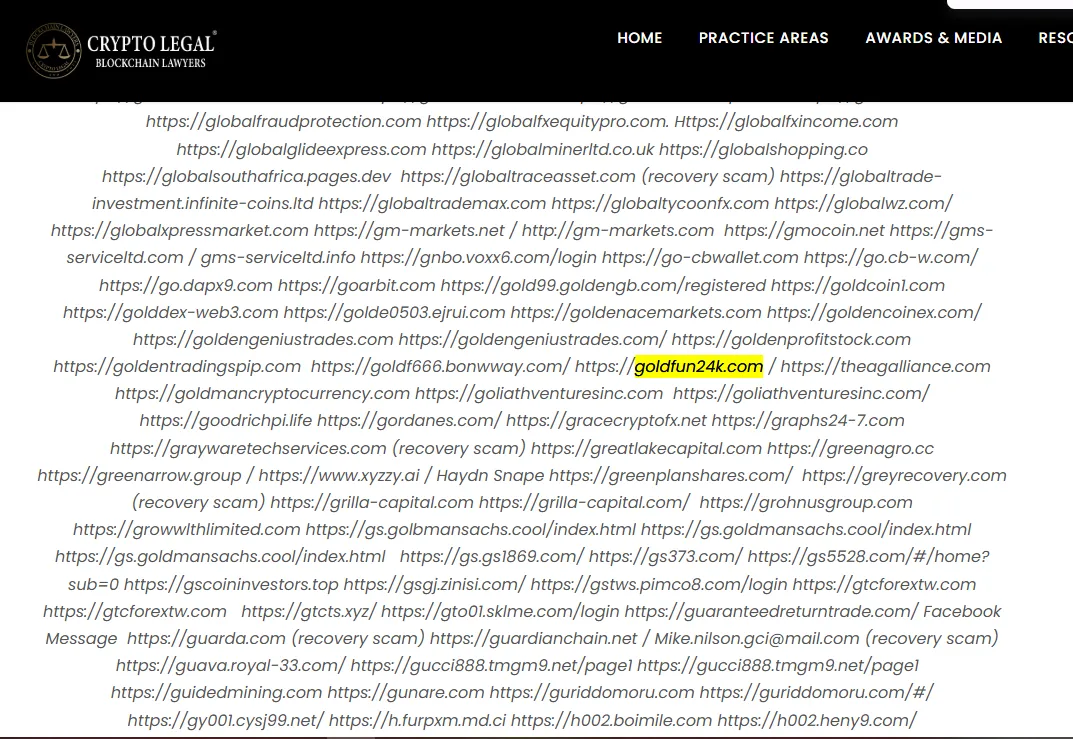Select https://goldenprofitstock.com text
1073x739 pixels.
[790, 339]
